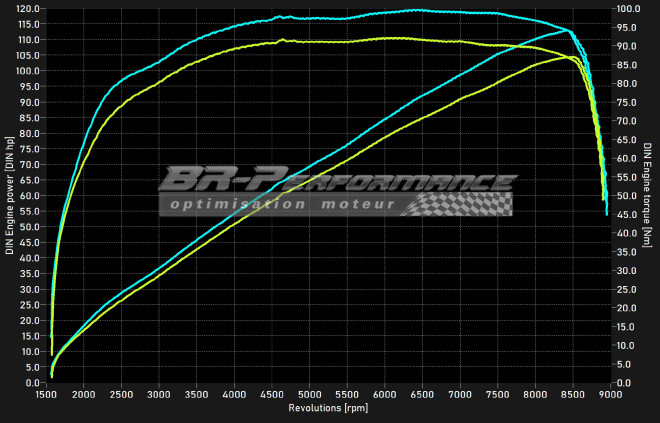
Task: Click the 60.0 label on the power axis
Action: (x=31, y=196)
